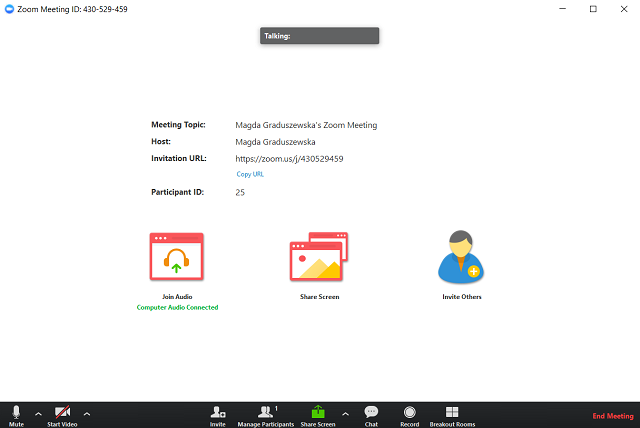This screenshot has height=428, width=640.
Task: Click the Talking indicator bar
Action: point(319,36)
